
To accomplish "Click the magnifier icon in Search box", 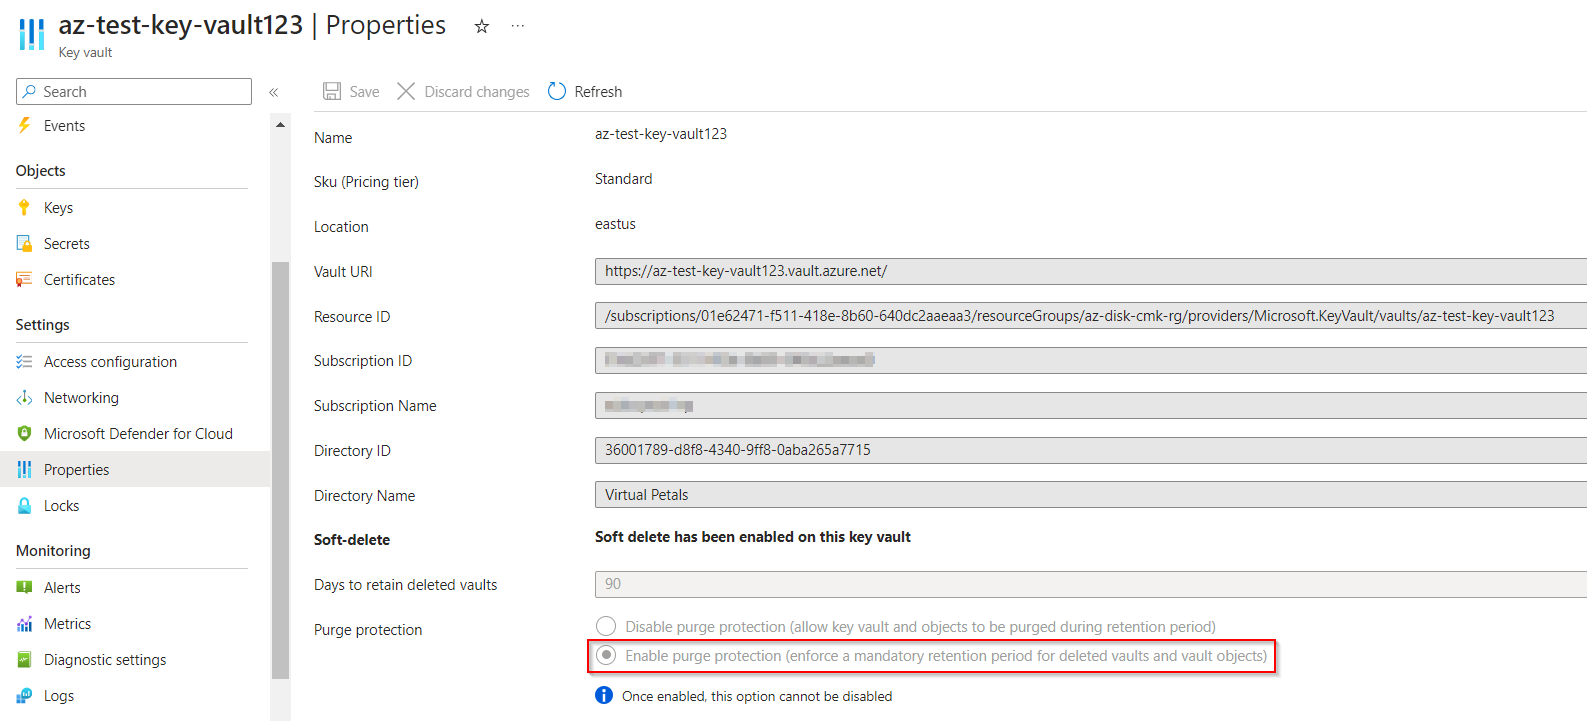I will coord(30,91).
